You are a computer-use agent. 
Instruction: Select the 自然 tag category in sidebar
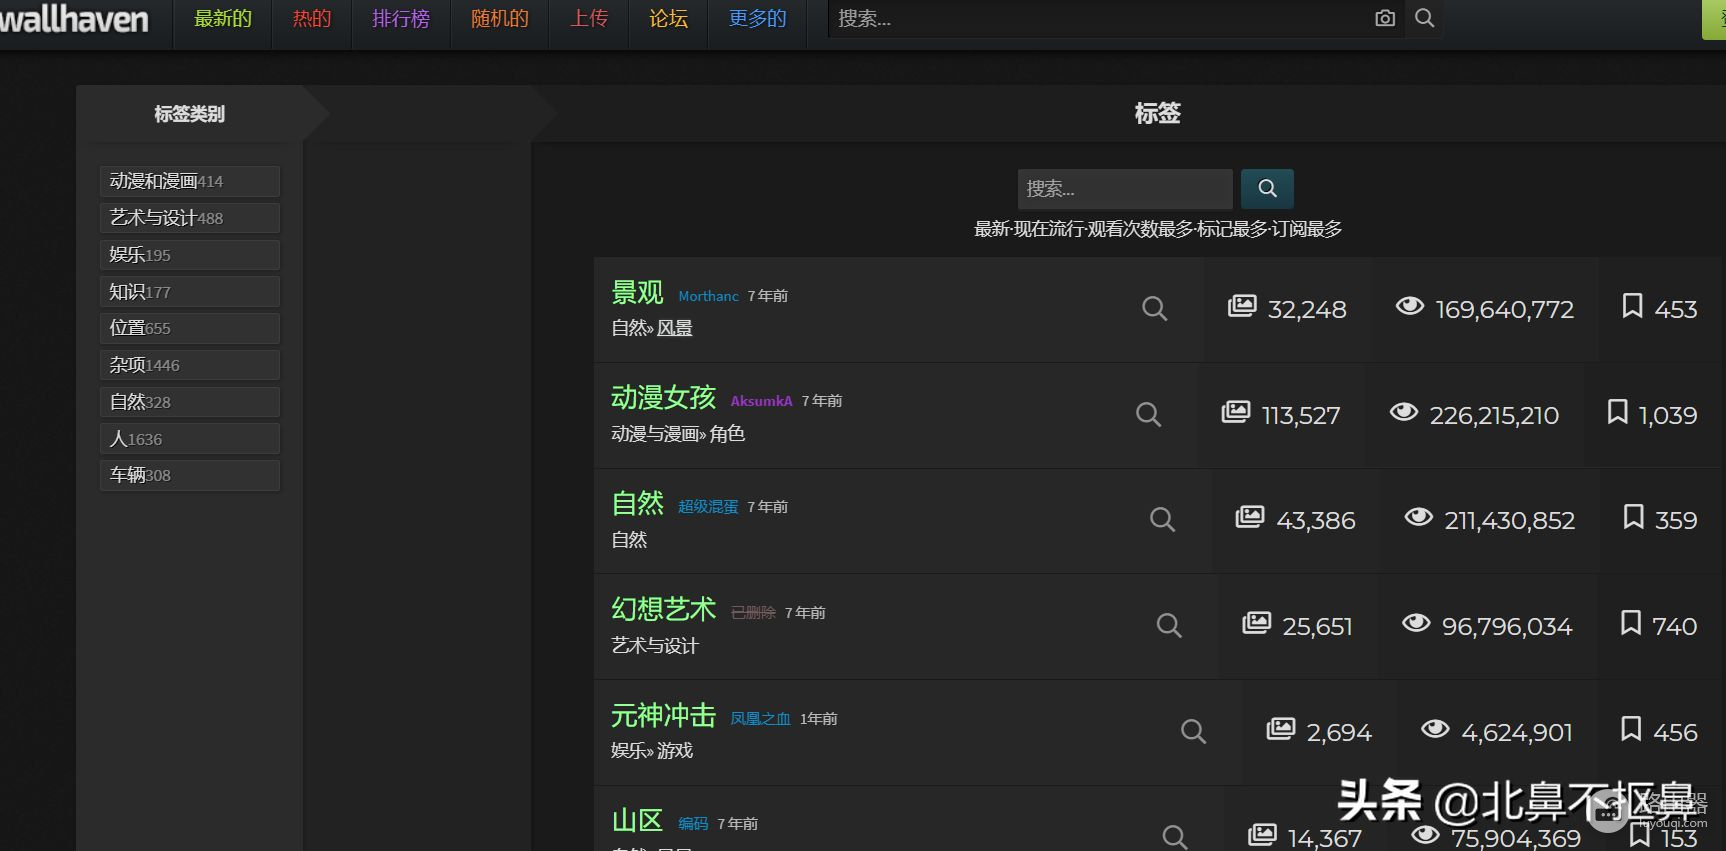[x=190, y=402]
